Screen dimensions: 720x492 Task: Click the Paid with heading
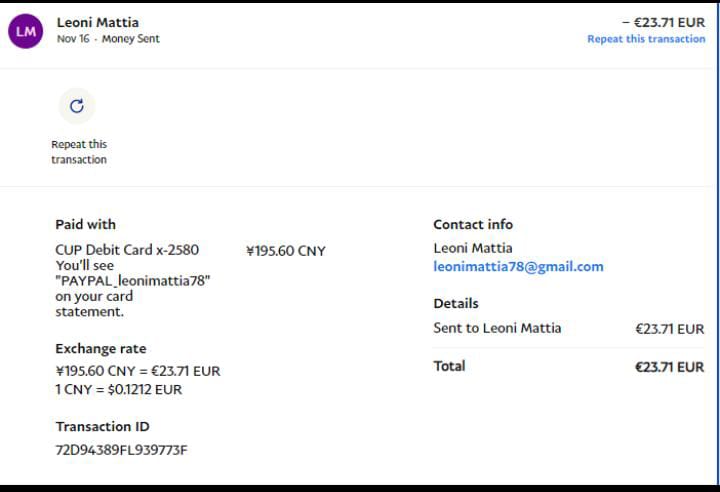(85, 224)
